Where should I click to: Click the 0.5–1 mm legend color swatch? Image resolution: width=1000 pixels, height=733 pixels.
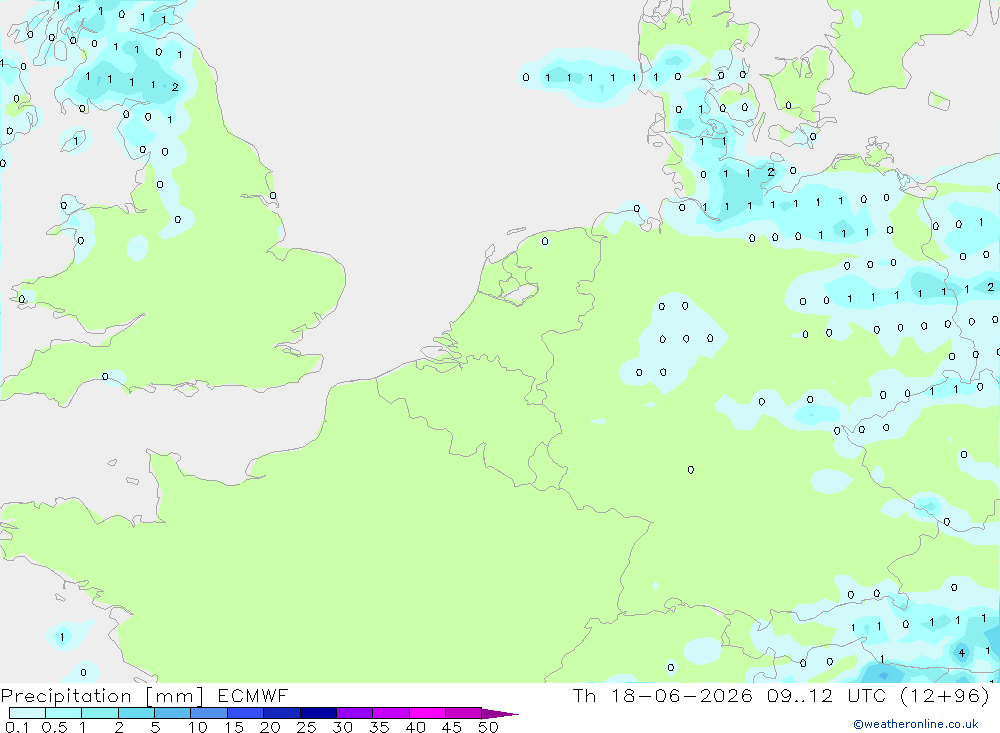(64, 713)
